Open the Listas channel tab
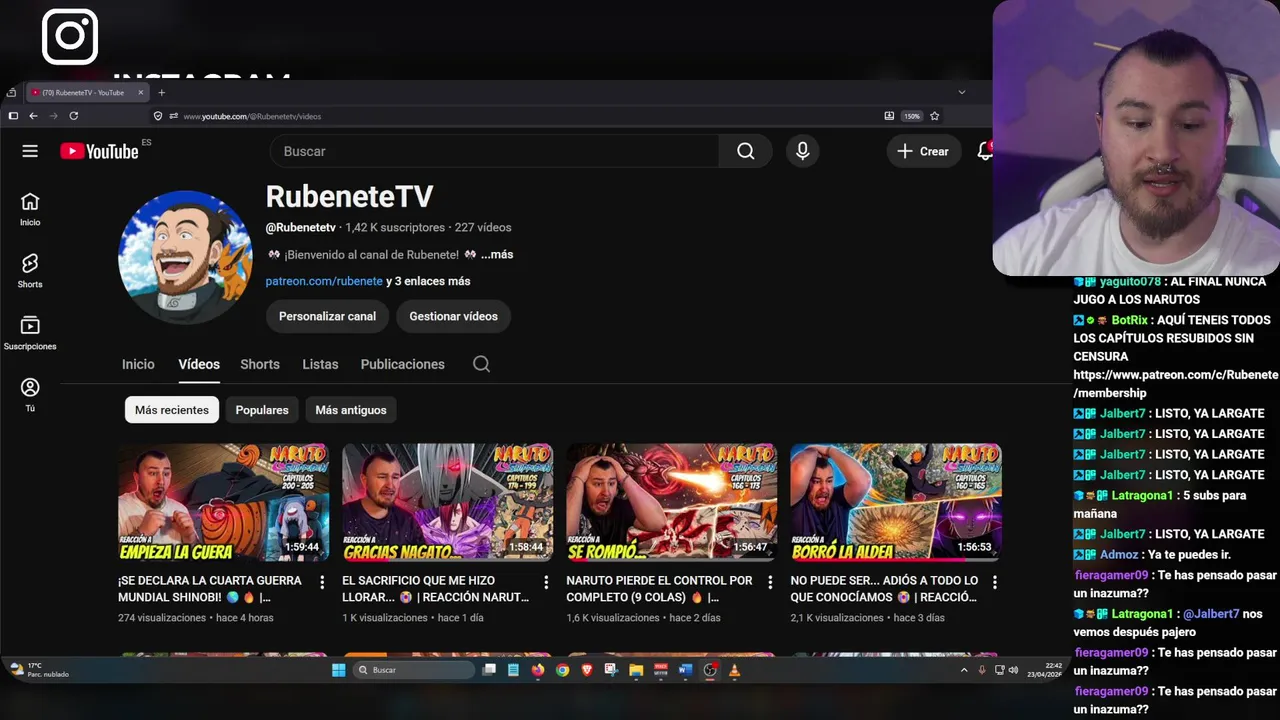 pyautogui.click(x=320, y=364)
